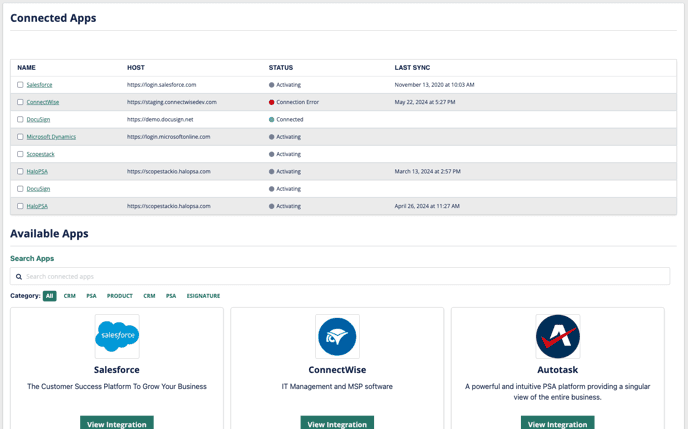Open the ConnectWise connected app link
Viewport: 688px width, 429px height.
click(x=43, y=102)
